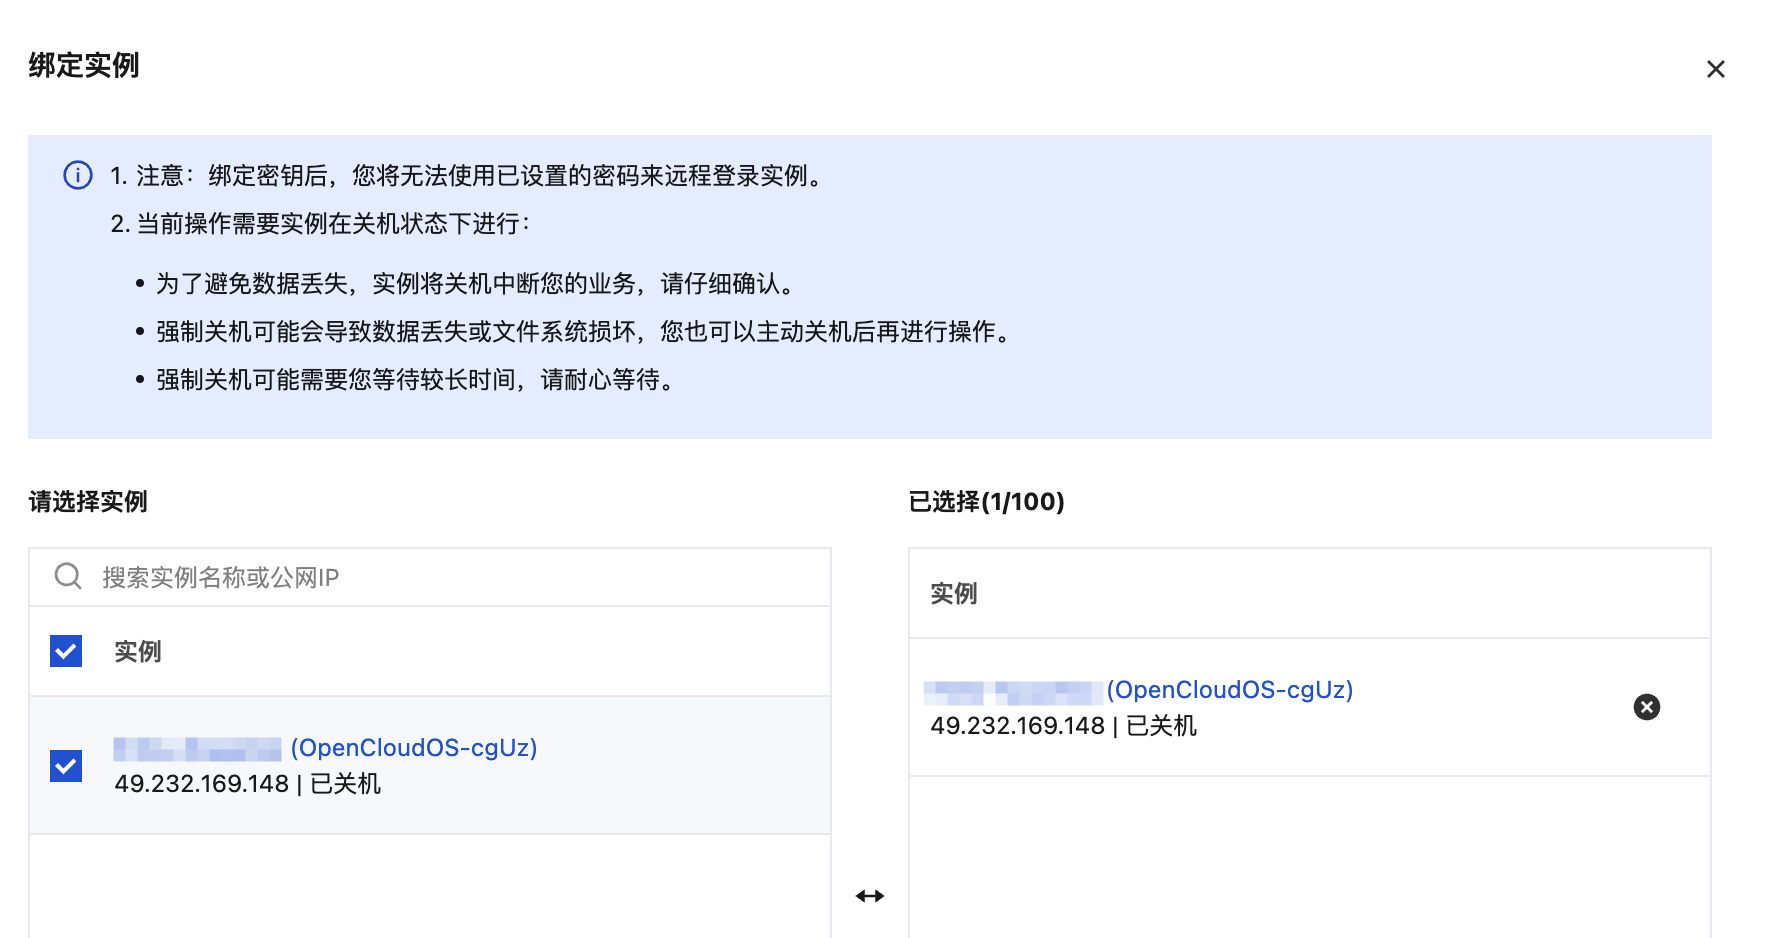This screenshot has width=1770, height=938.
Task: Click 49.232.169.148 status text in left list
Action: [x=247, y=784]
